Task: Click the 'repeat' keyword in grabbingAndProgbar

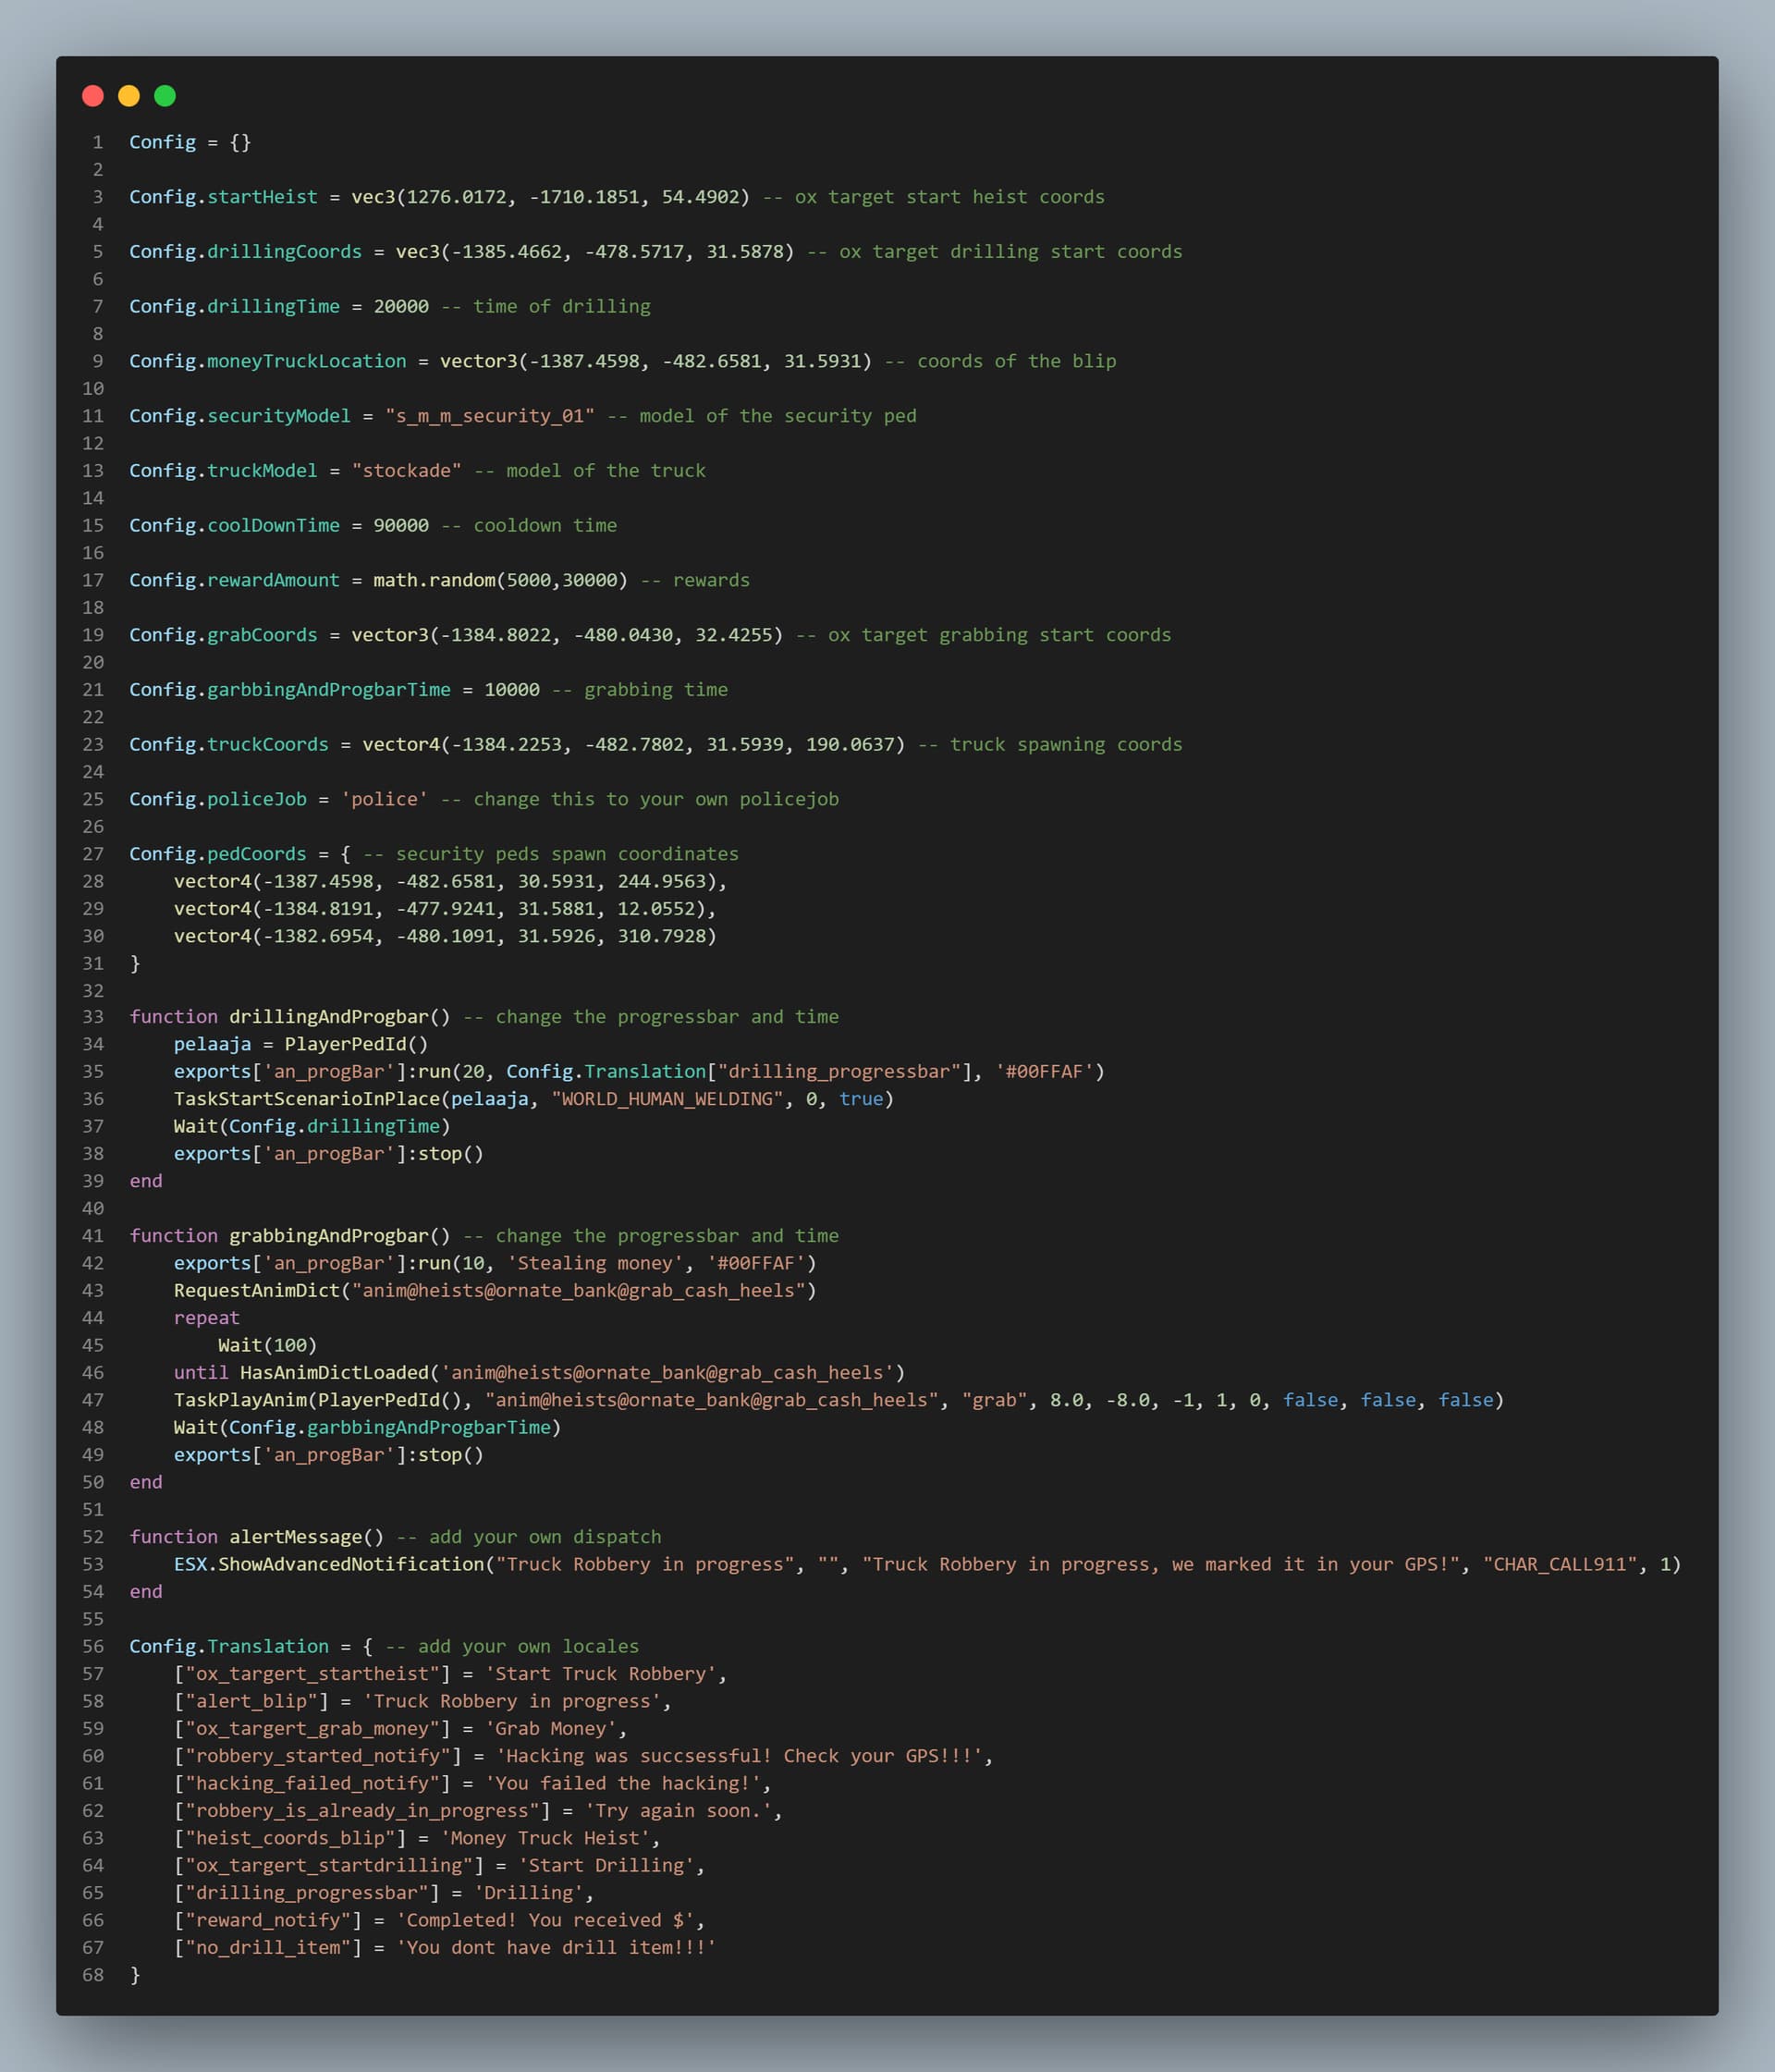Action: click(x=206, y=1318)
